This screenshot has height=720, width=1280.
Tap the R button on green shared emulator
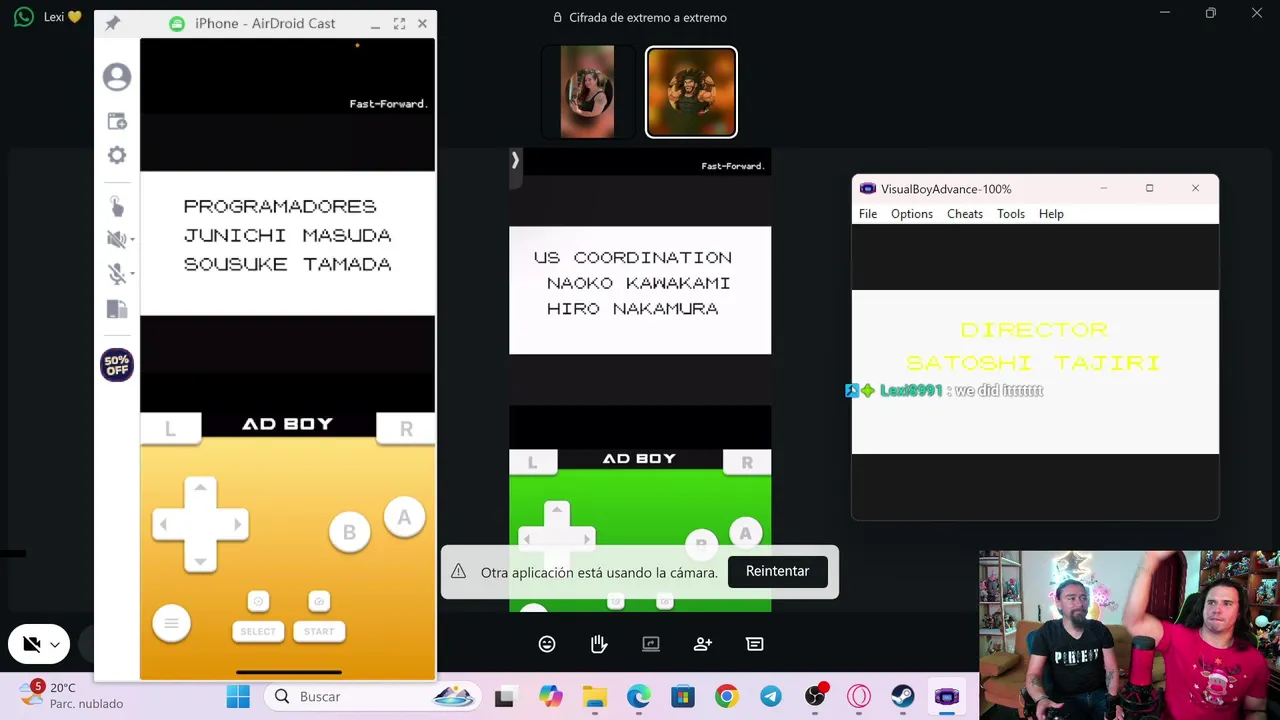[747, 462]
